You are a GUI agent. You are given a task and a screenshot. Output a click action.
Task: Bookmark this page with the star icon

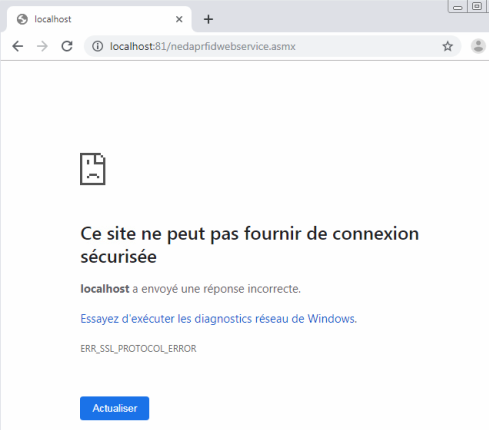click(x=448, y=46)
